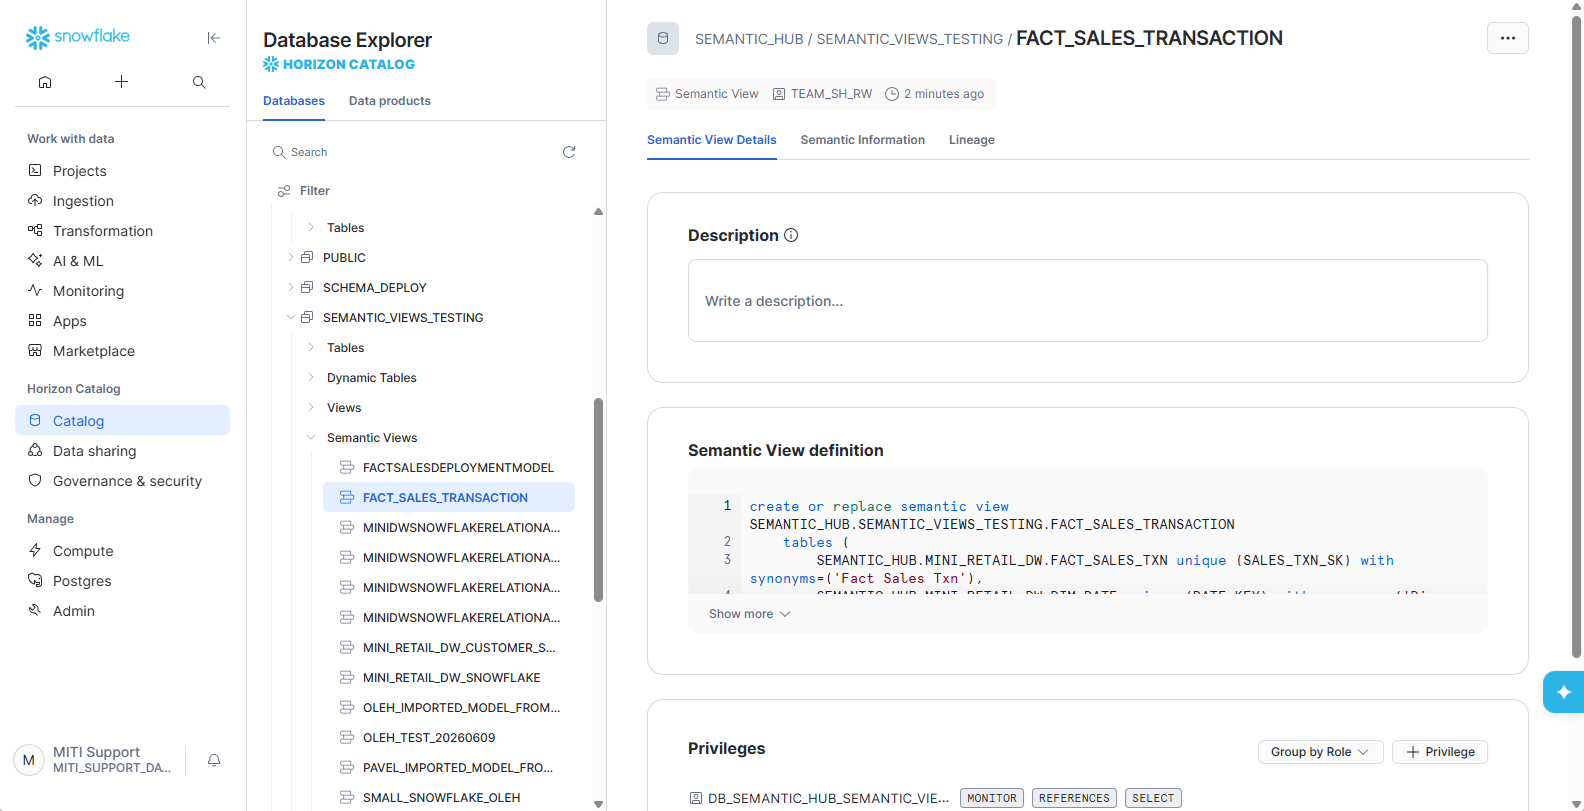
Task: Open PAVEL_IMPORTED_MODEL_FRO... semantic view
Action: [449, 767]
